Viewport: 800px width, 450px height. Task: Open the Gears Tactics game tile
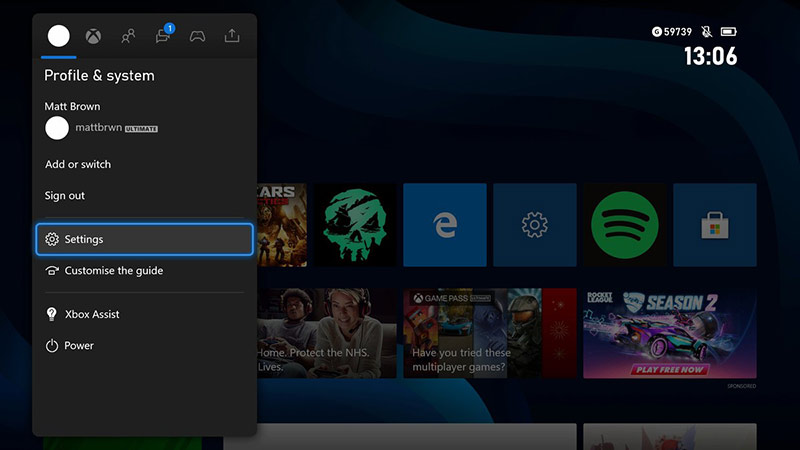coord(282,225)
